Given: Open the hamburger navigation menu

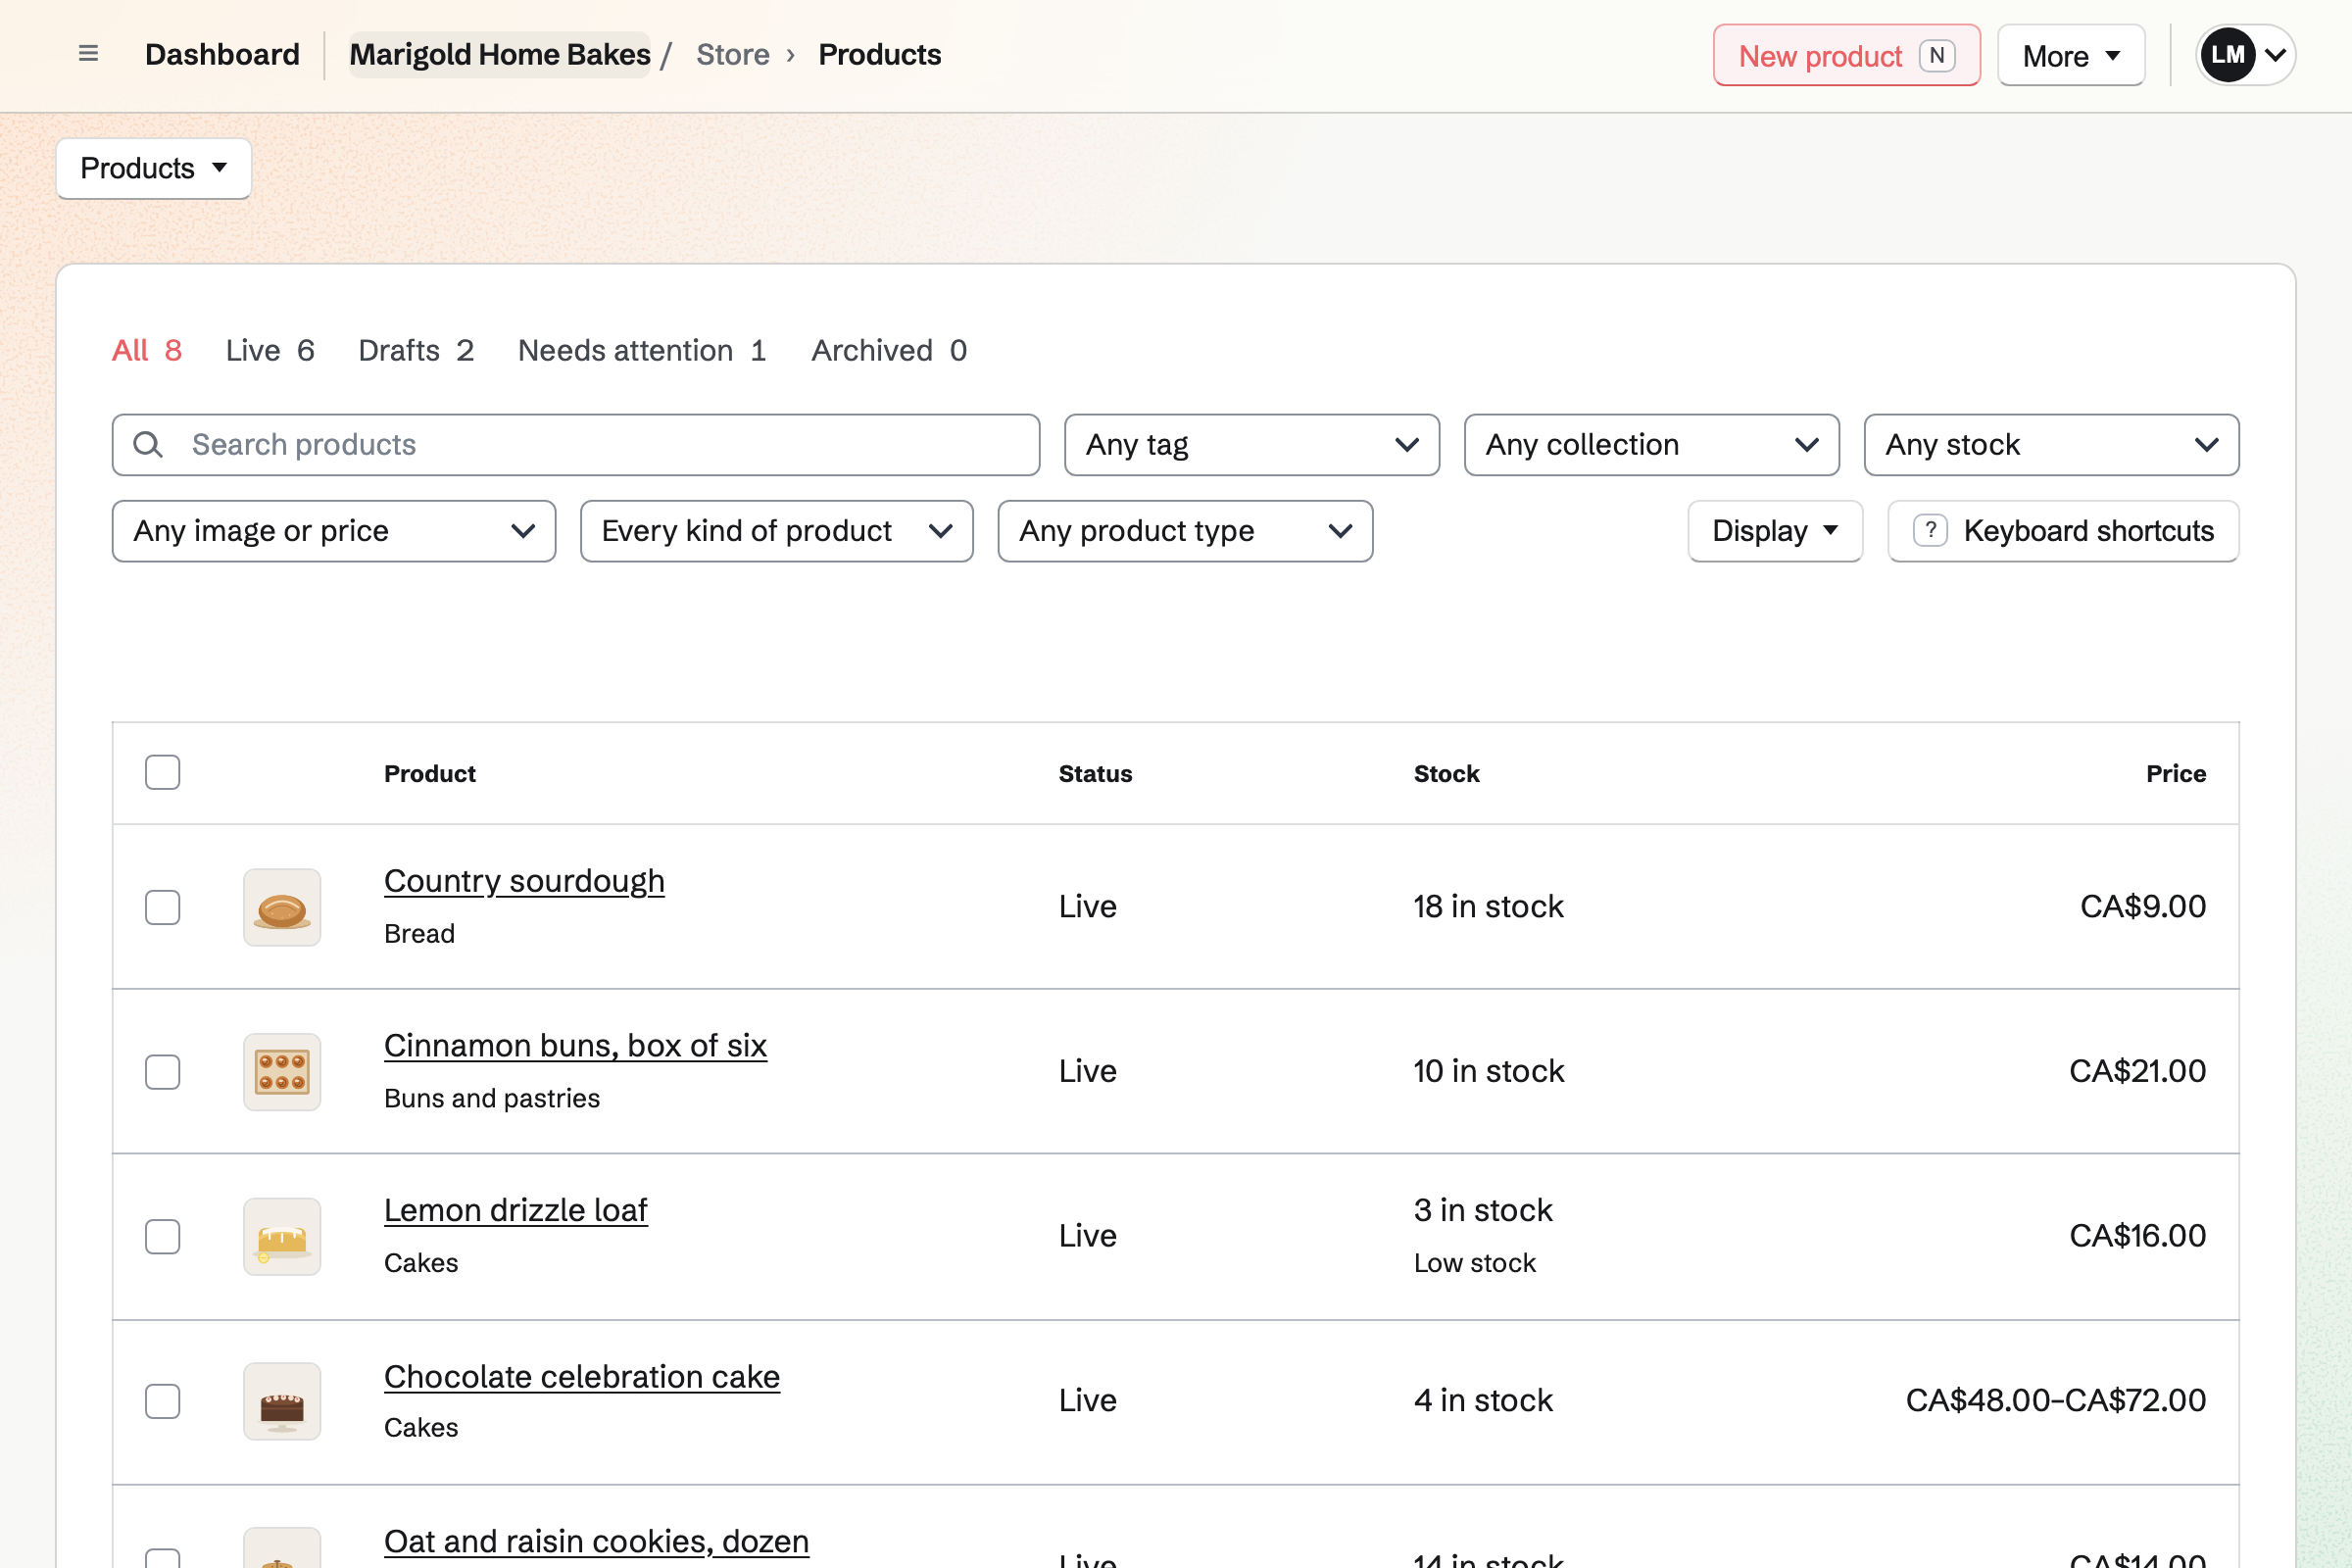Looking at the screenshot, I should coord(88,54).
